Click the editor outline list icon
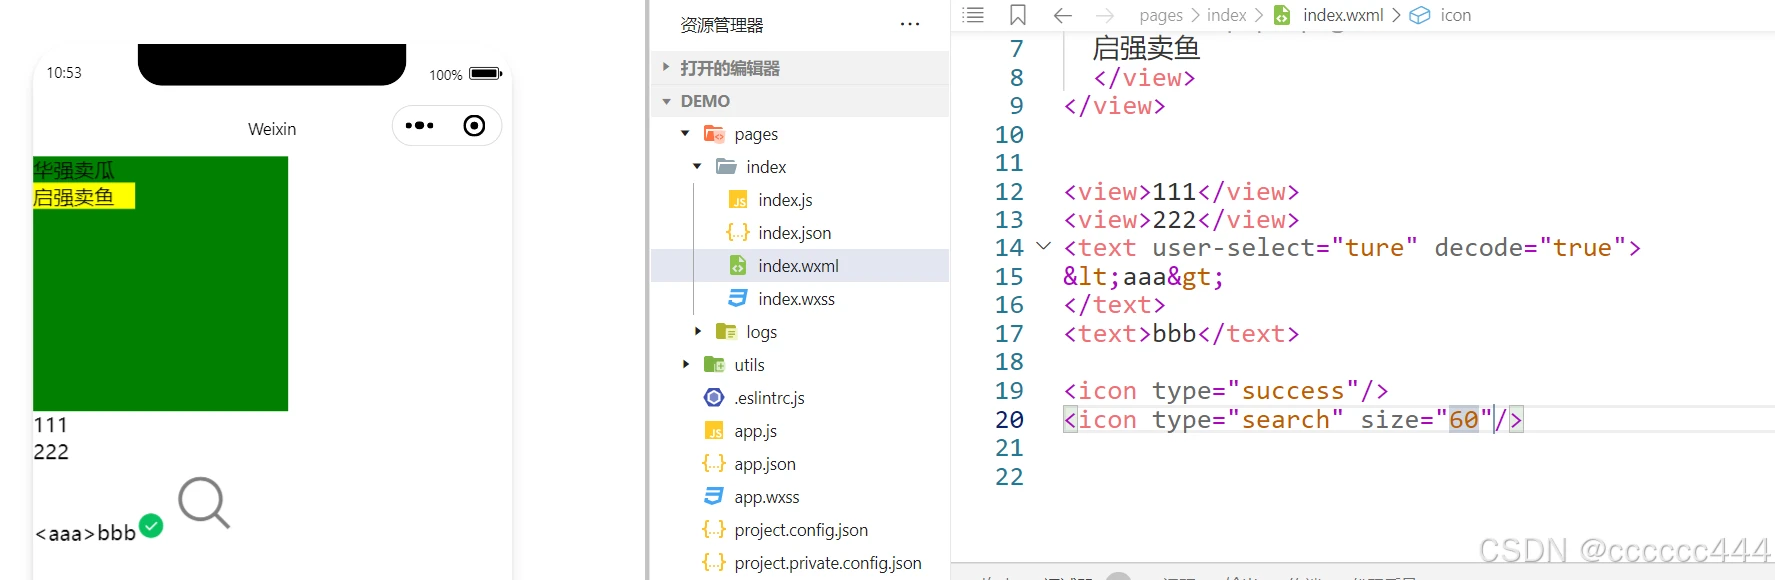 coord(973,15)
